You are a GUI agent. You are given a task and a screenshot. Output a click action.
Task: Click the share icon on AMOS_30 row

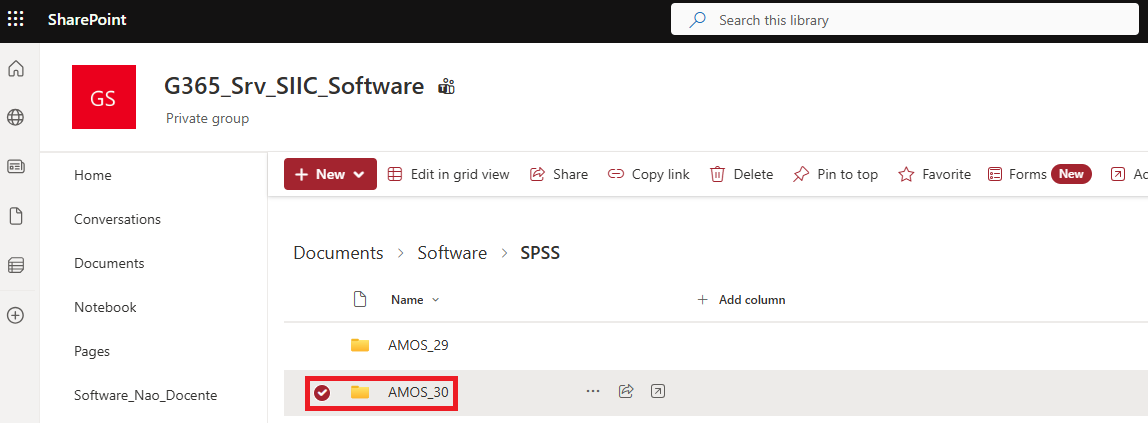[x=626, y=391]
